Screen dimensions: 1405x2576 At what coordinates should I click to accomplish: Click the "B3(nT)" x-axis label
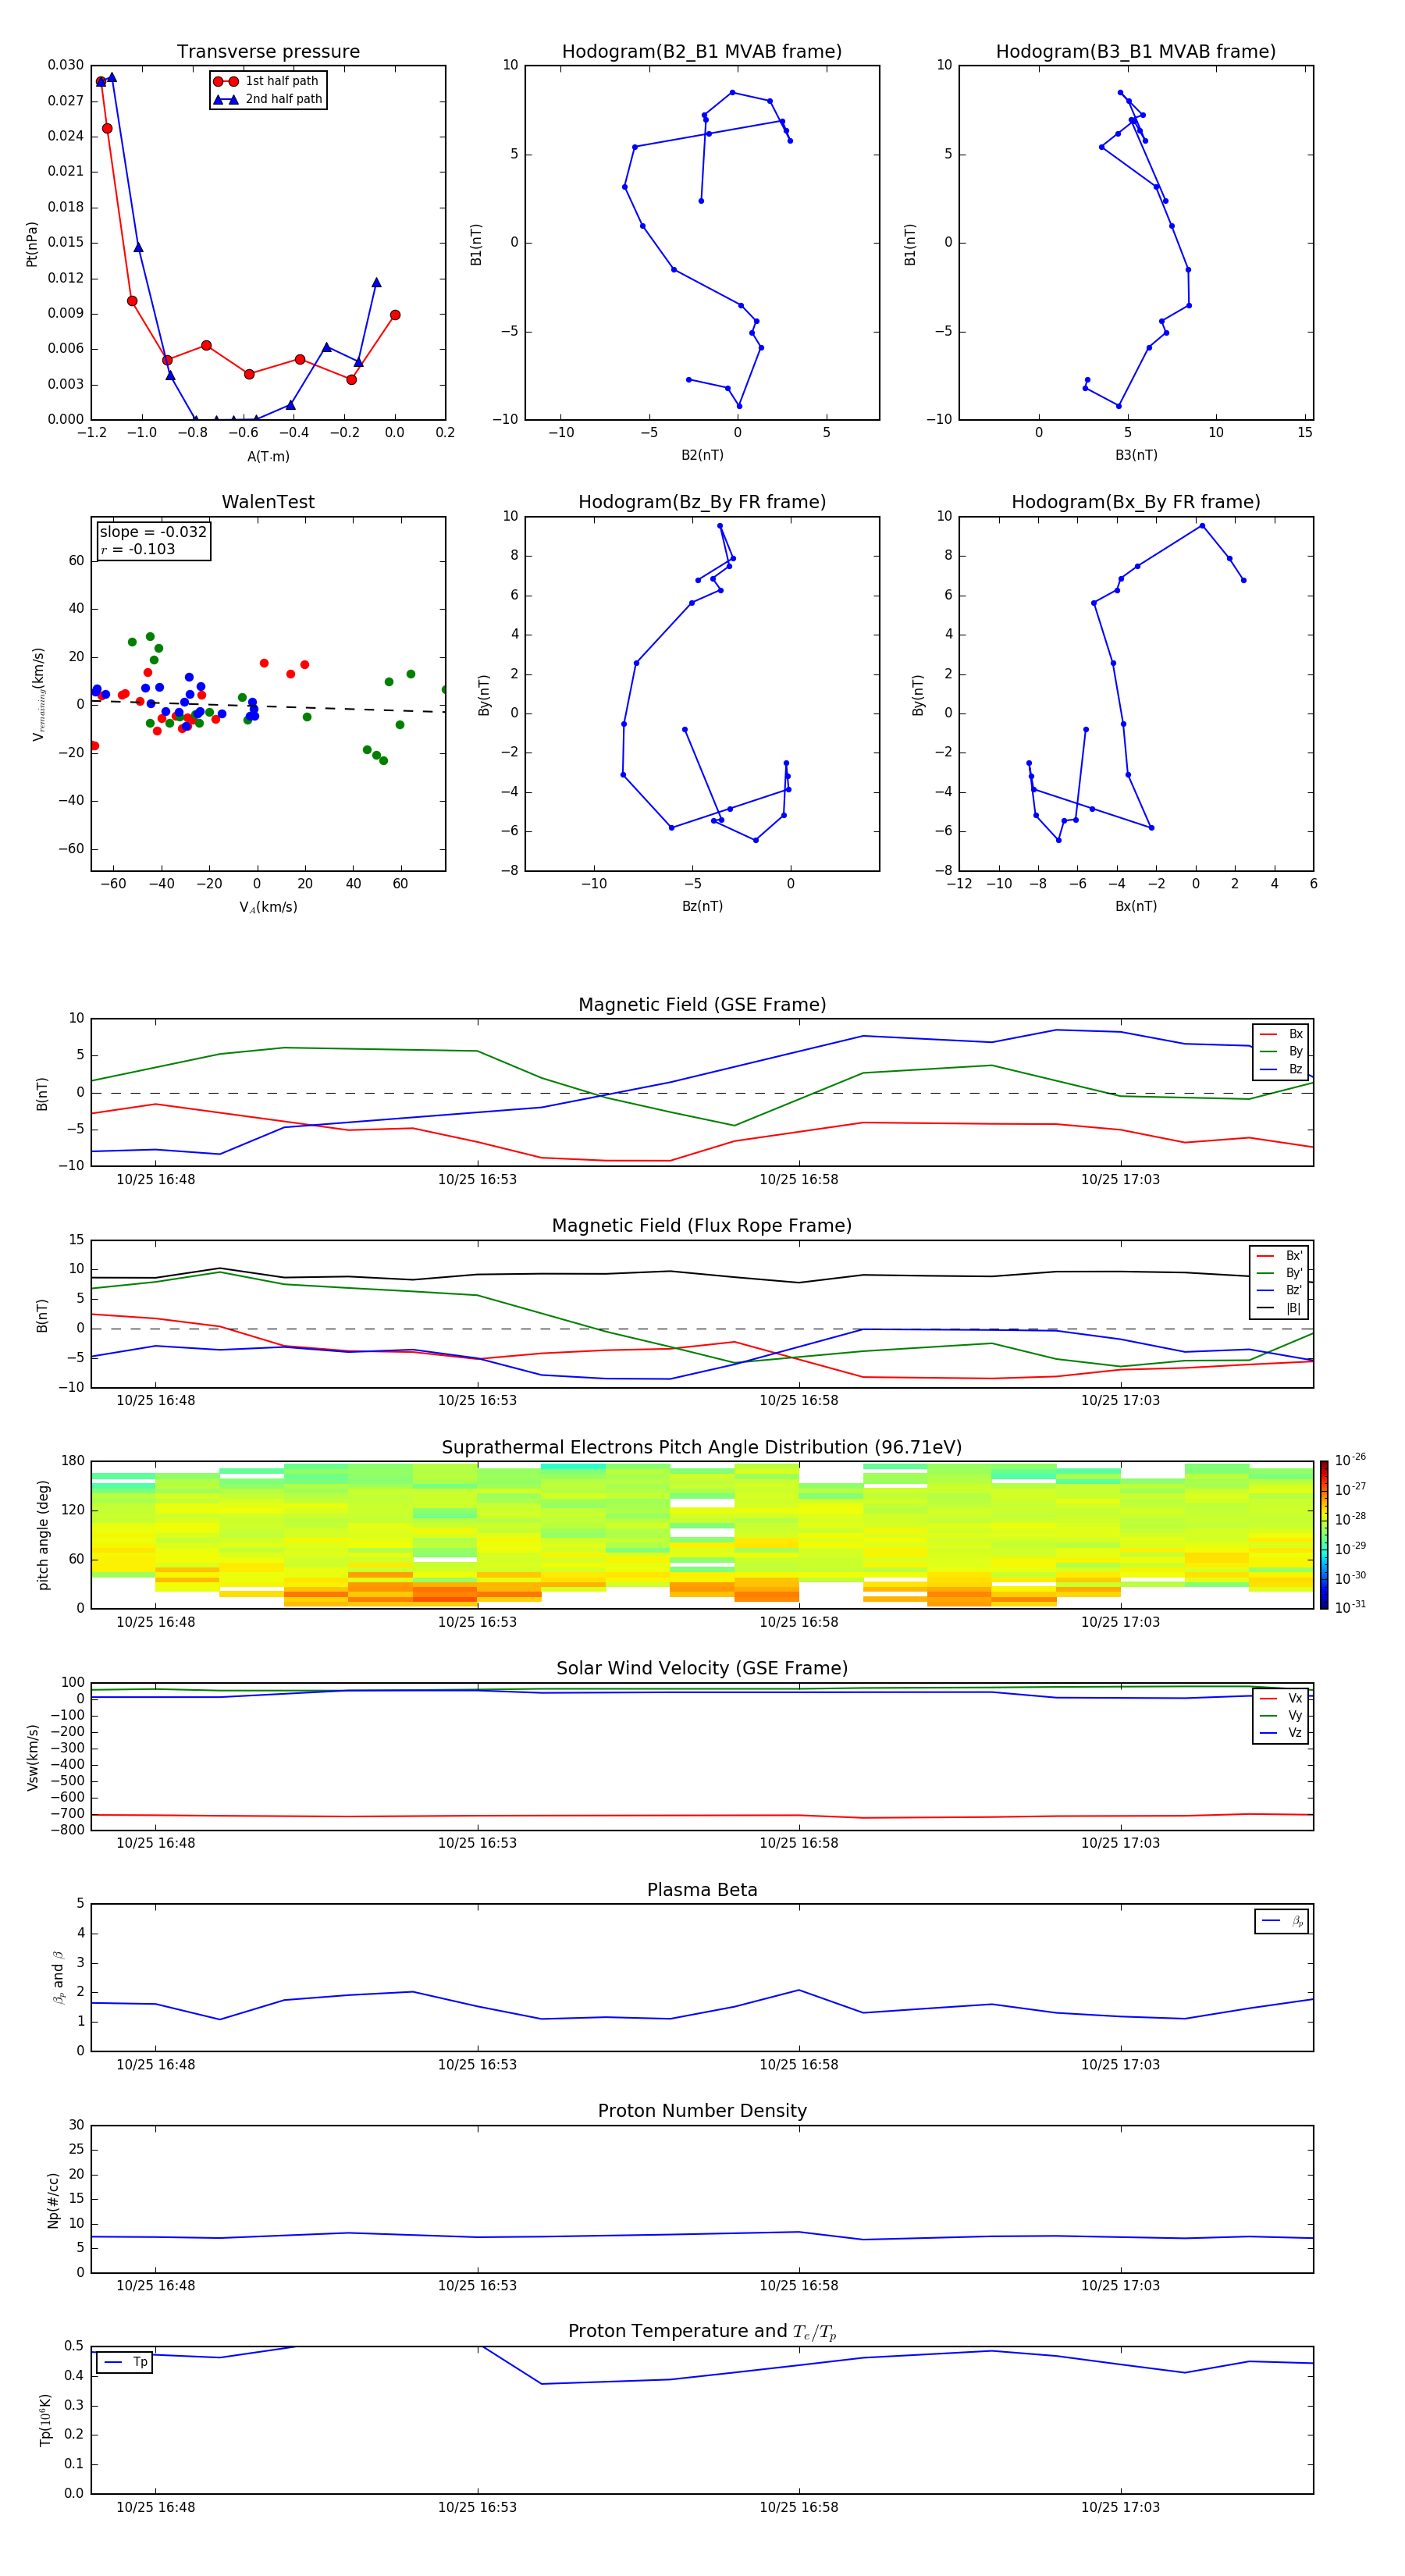[1136, 455]
